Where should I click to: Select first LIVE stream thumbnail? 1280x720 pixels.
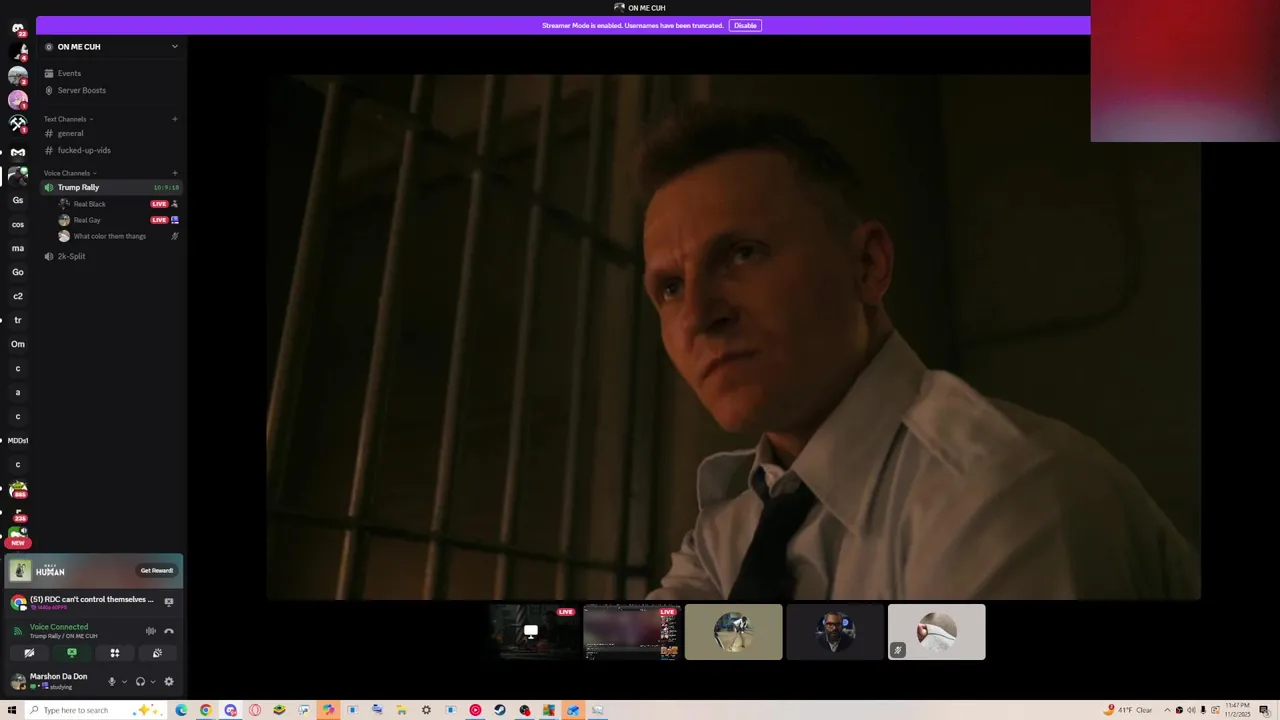[x=531, y=632]
